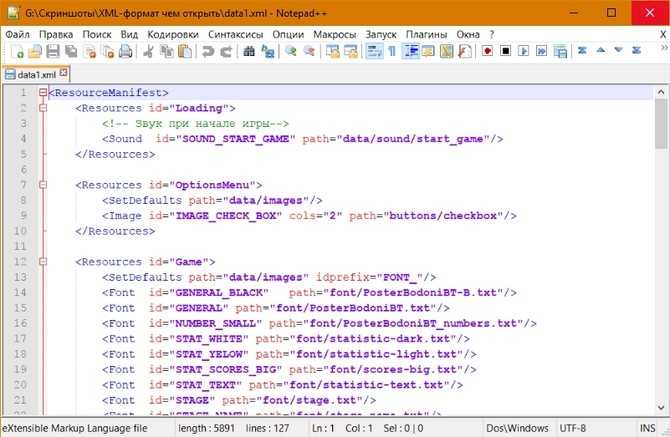Viewport: 670px width, 437px height.
Task: Collapse OptionsMenu Resources fold marker line 7
Action: (x=42, y=185)
